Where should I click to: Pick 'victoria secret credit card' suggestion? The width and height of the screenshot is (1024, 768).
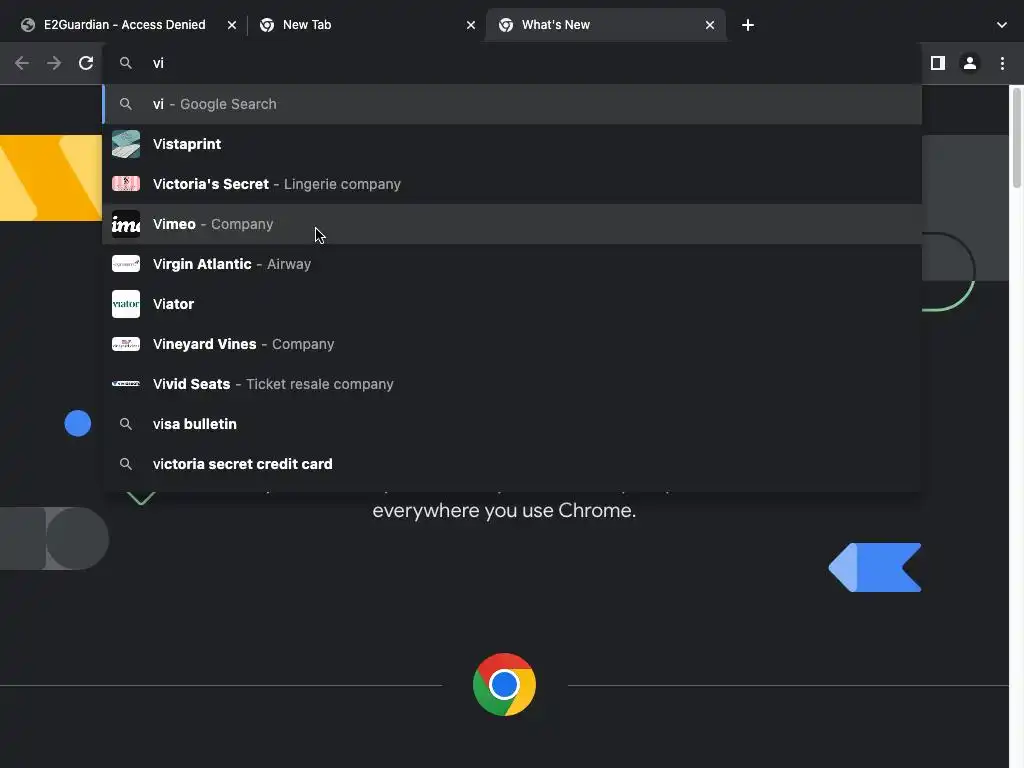[512, 464]
